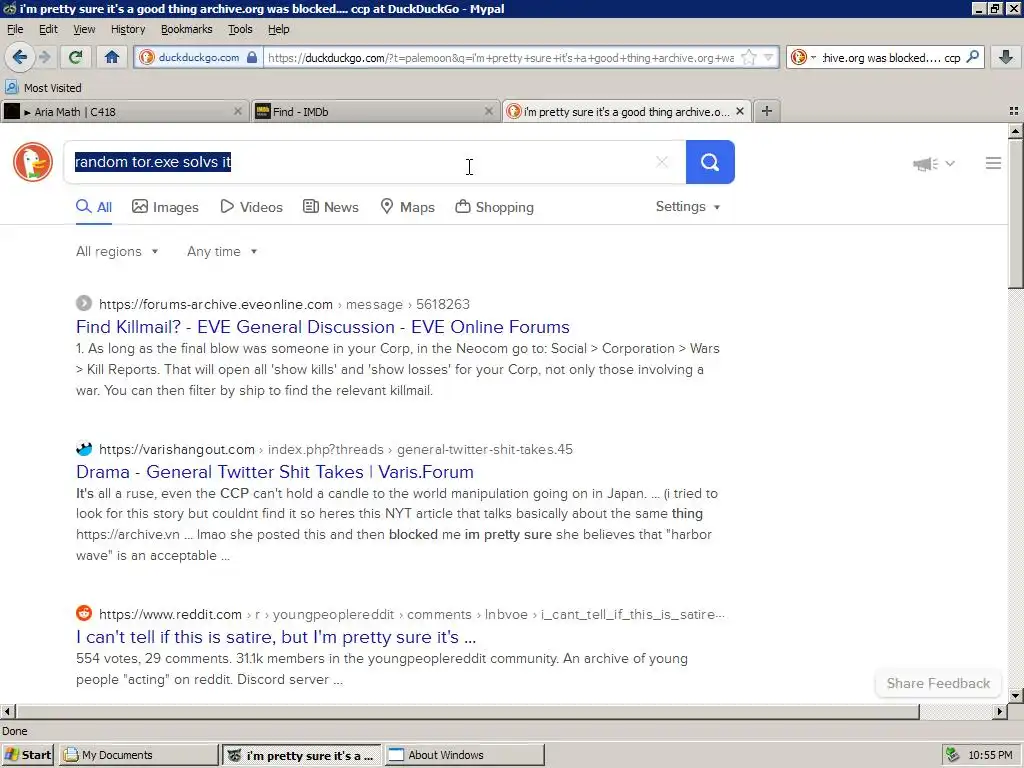The image size is (1024, 768).
Task: Open the Help menu
Action: point(278,29)
